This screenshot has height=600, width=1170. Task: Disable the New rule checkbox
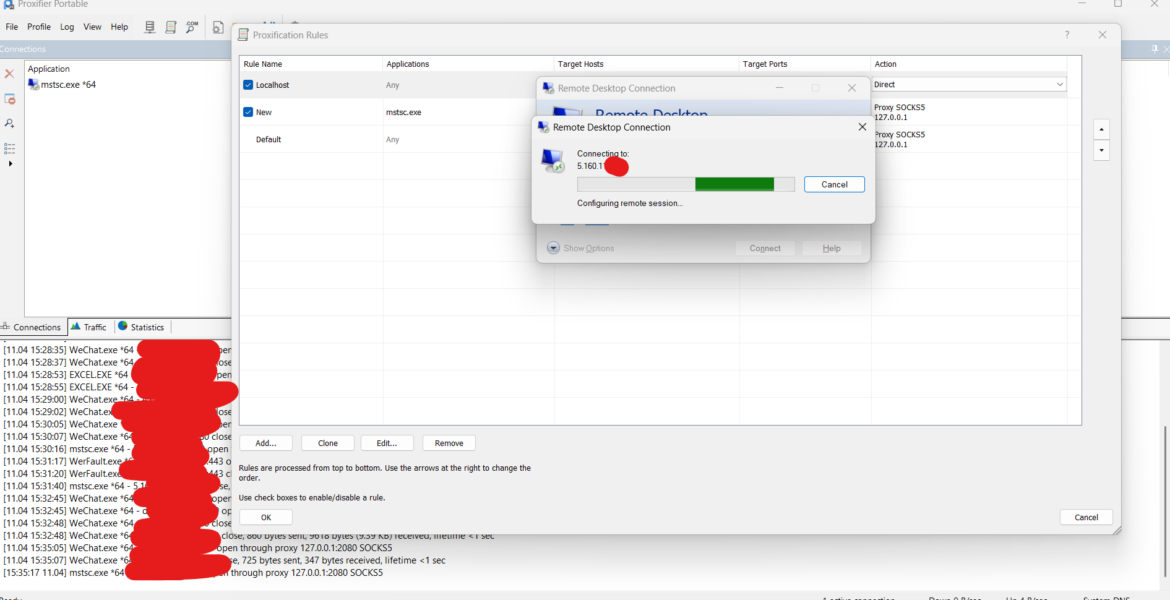(248, 112)
